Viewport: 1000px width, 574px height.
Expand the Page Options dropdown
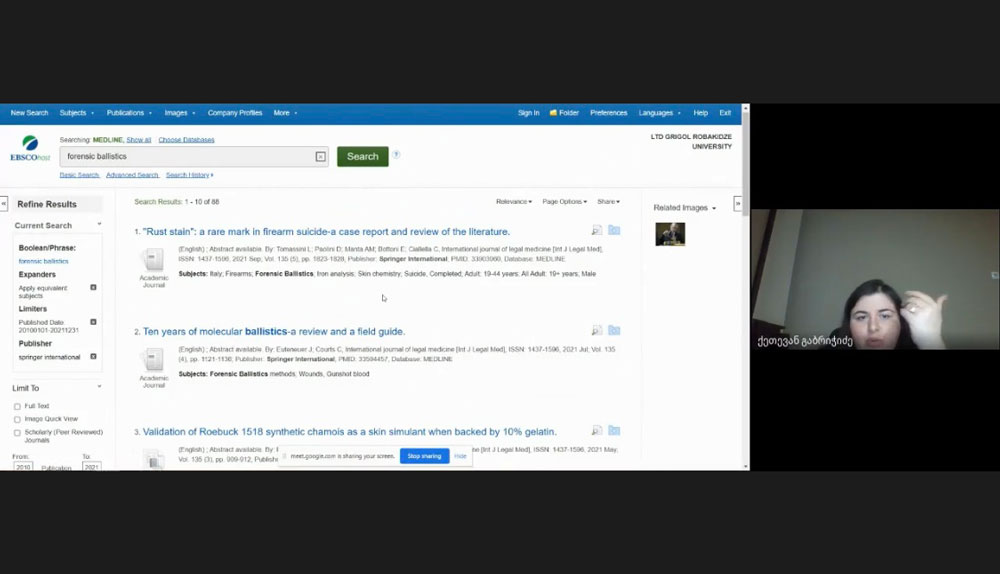pos(564,202)
